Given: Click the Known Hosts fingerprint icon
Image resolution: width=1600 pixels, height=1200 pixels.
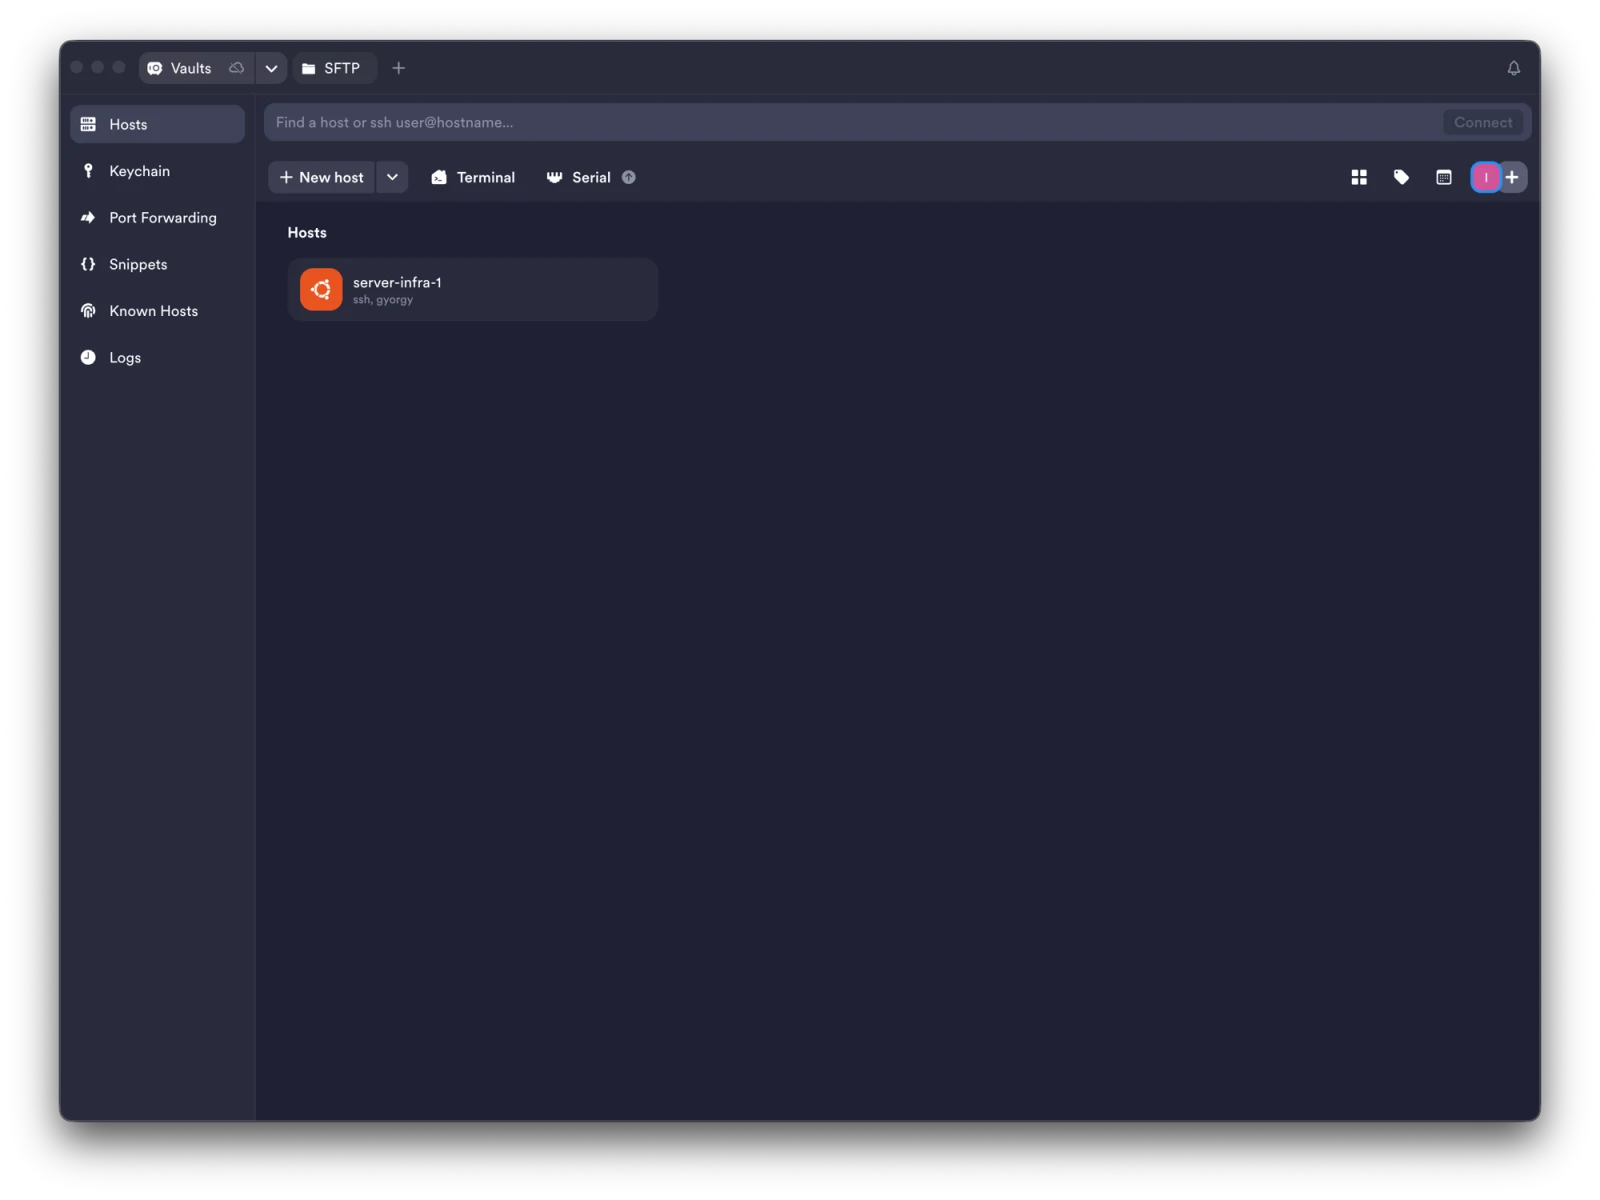Looking at the screenshot, I should (88, 311).
